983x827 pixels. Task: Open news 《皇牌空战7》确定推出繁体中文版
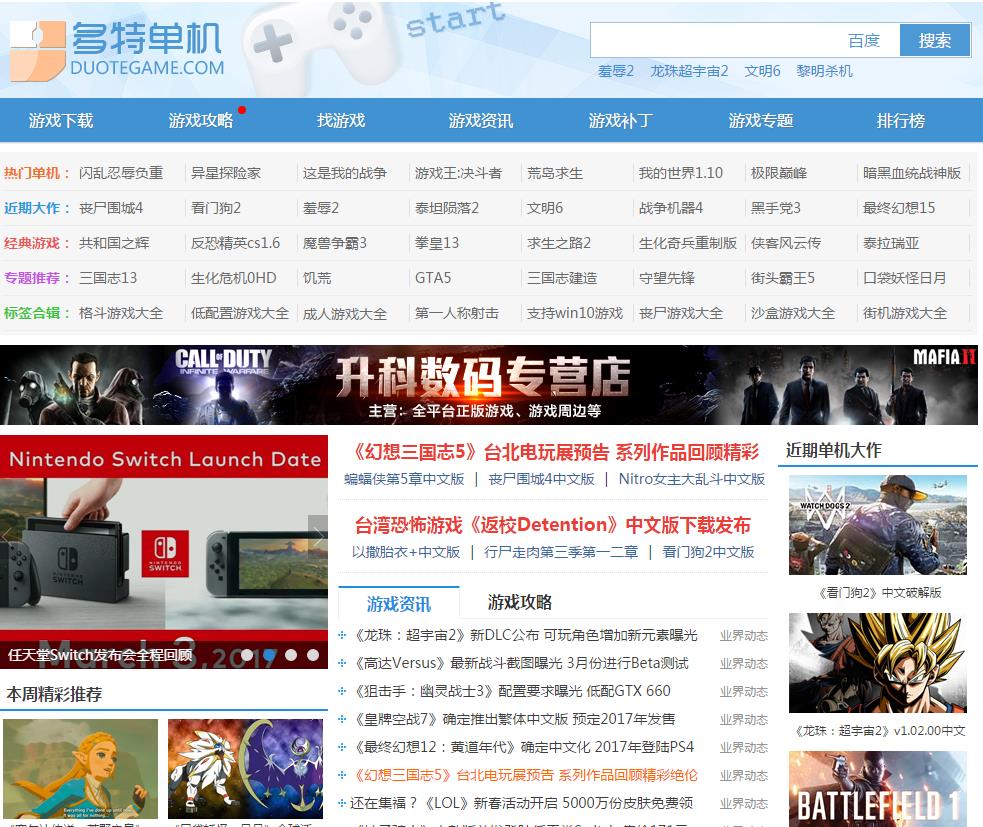point(513,719)
